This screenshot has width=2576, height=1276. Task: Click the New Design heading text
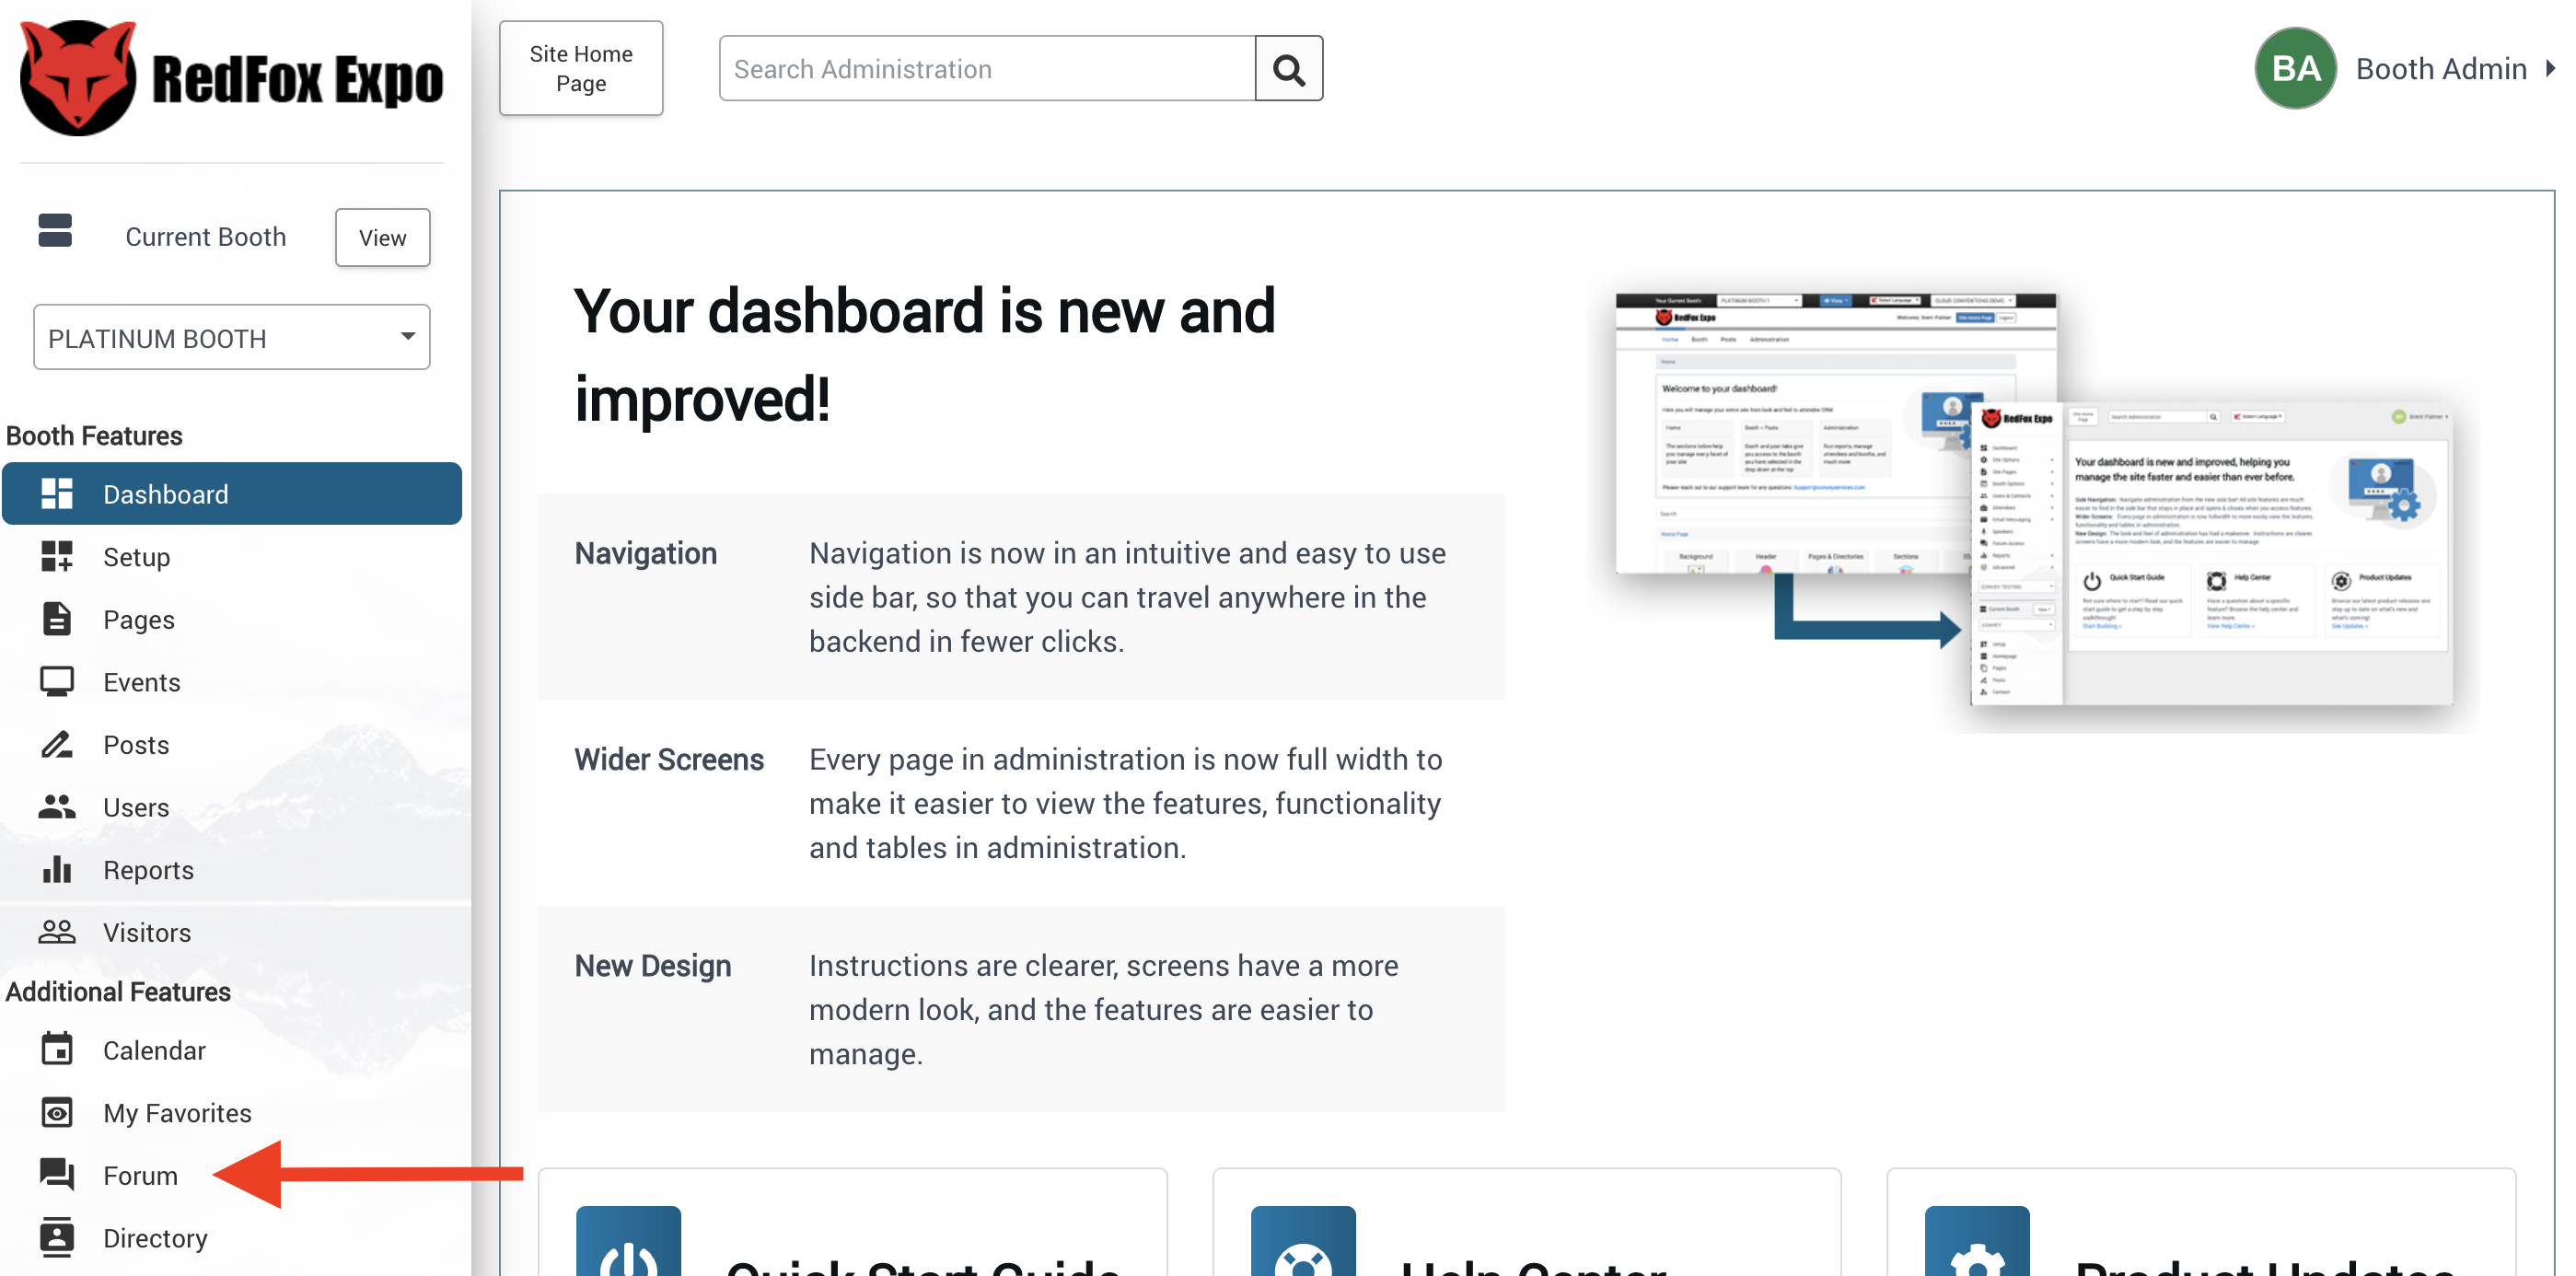point(652,965)
